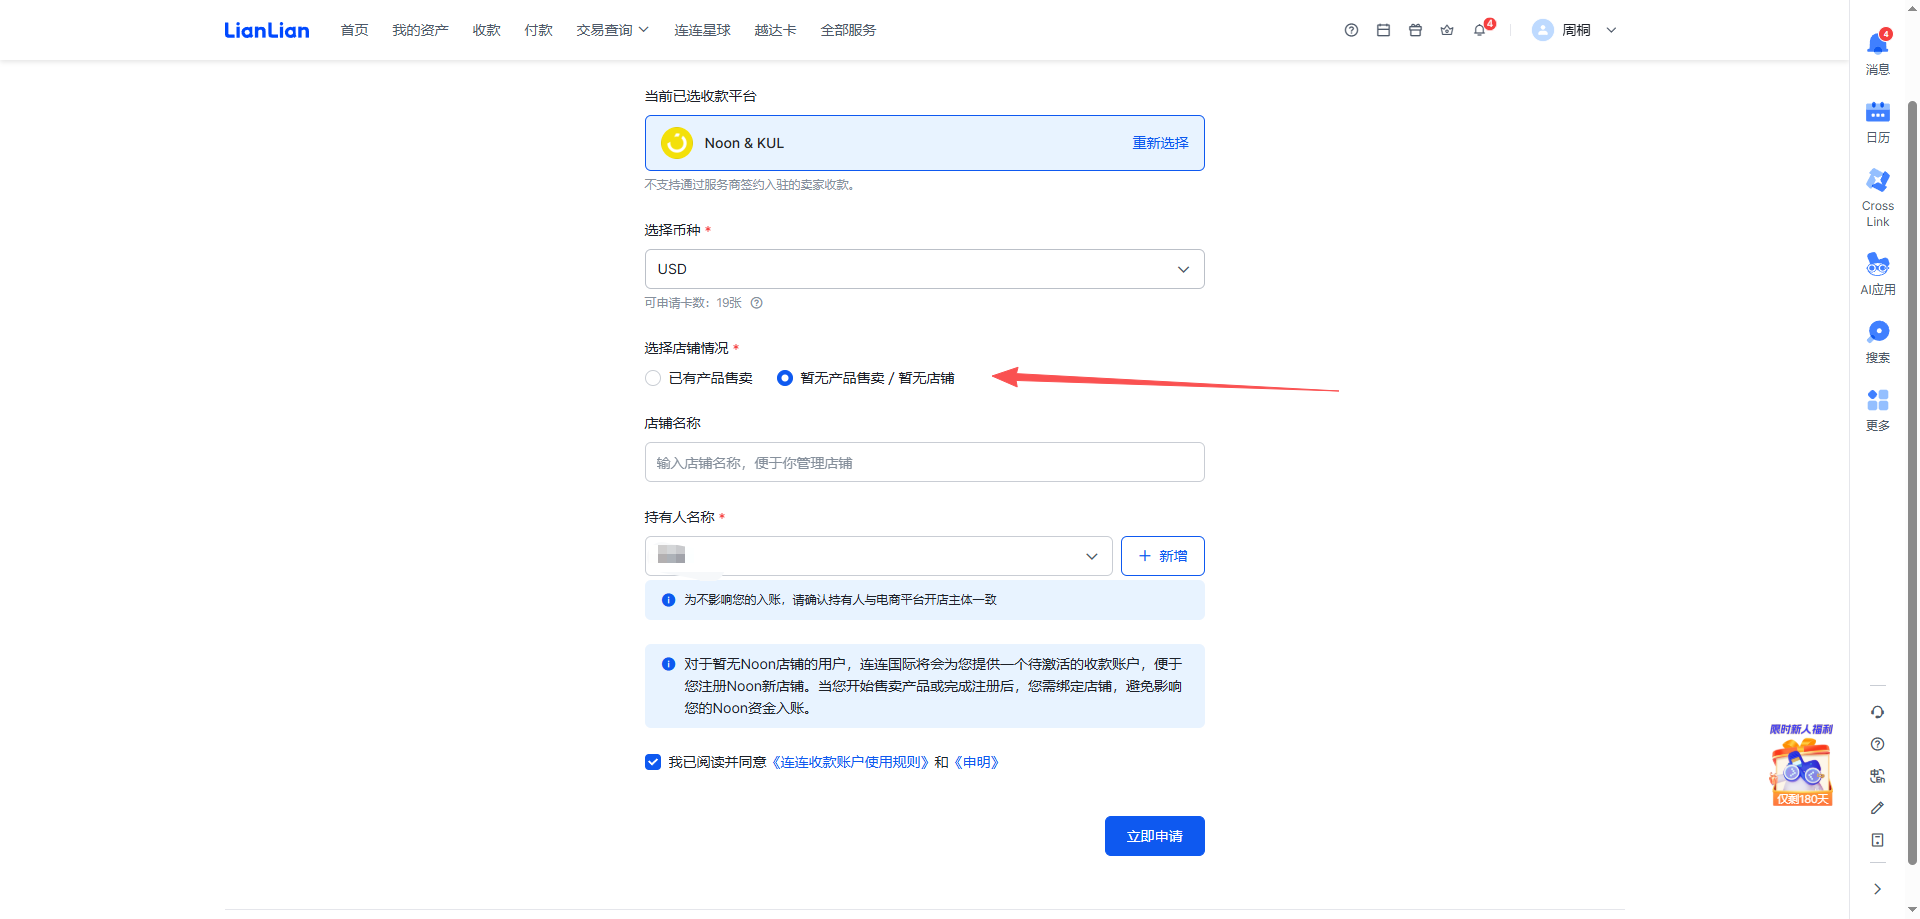Screen dimensions: 1920x919
Task: Open 《连连收款账户使用规则》 link
Action: (x=850, y=762)
